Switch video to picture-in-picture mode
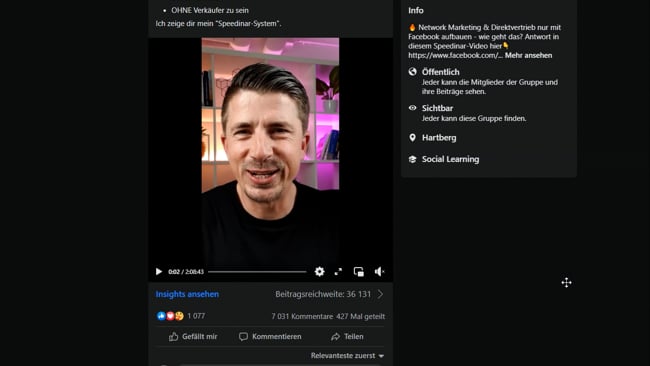This screenshot has width=650, height=366. (x=359, y=271)
